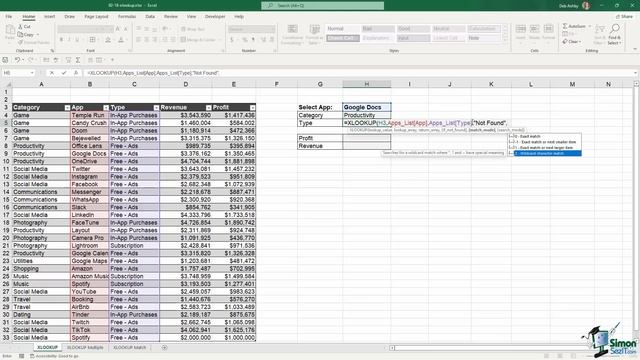
Task: Click the Format as Table icon
Action: click(x=315, y=29)
